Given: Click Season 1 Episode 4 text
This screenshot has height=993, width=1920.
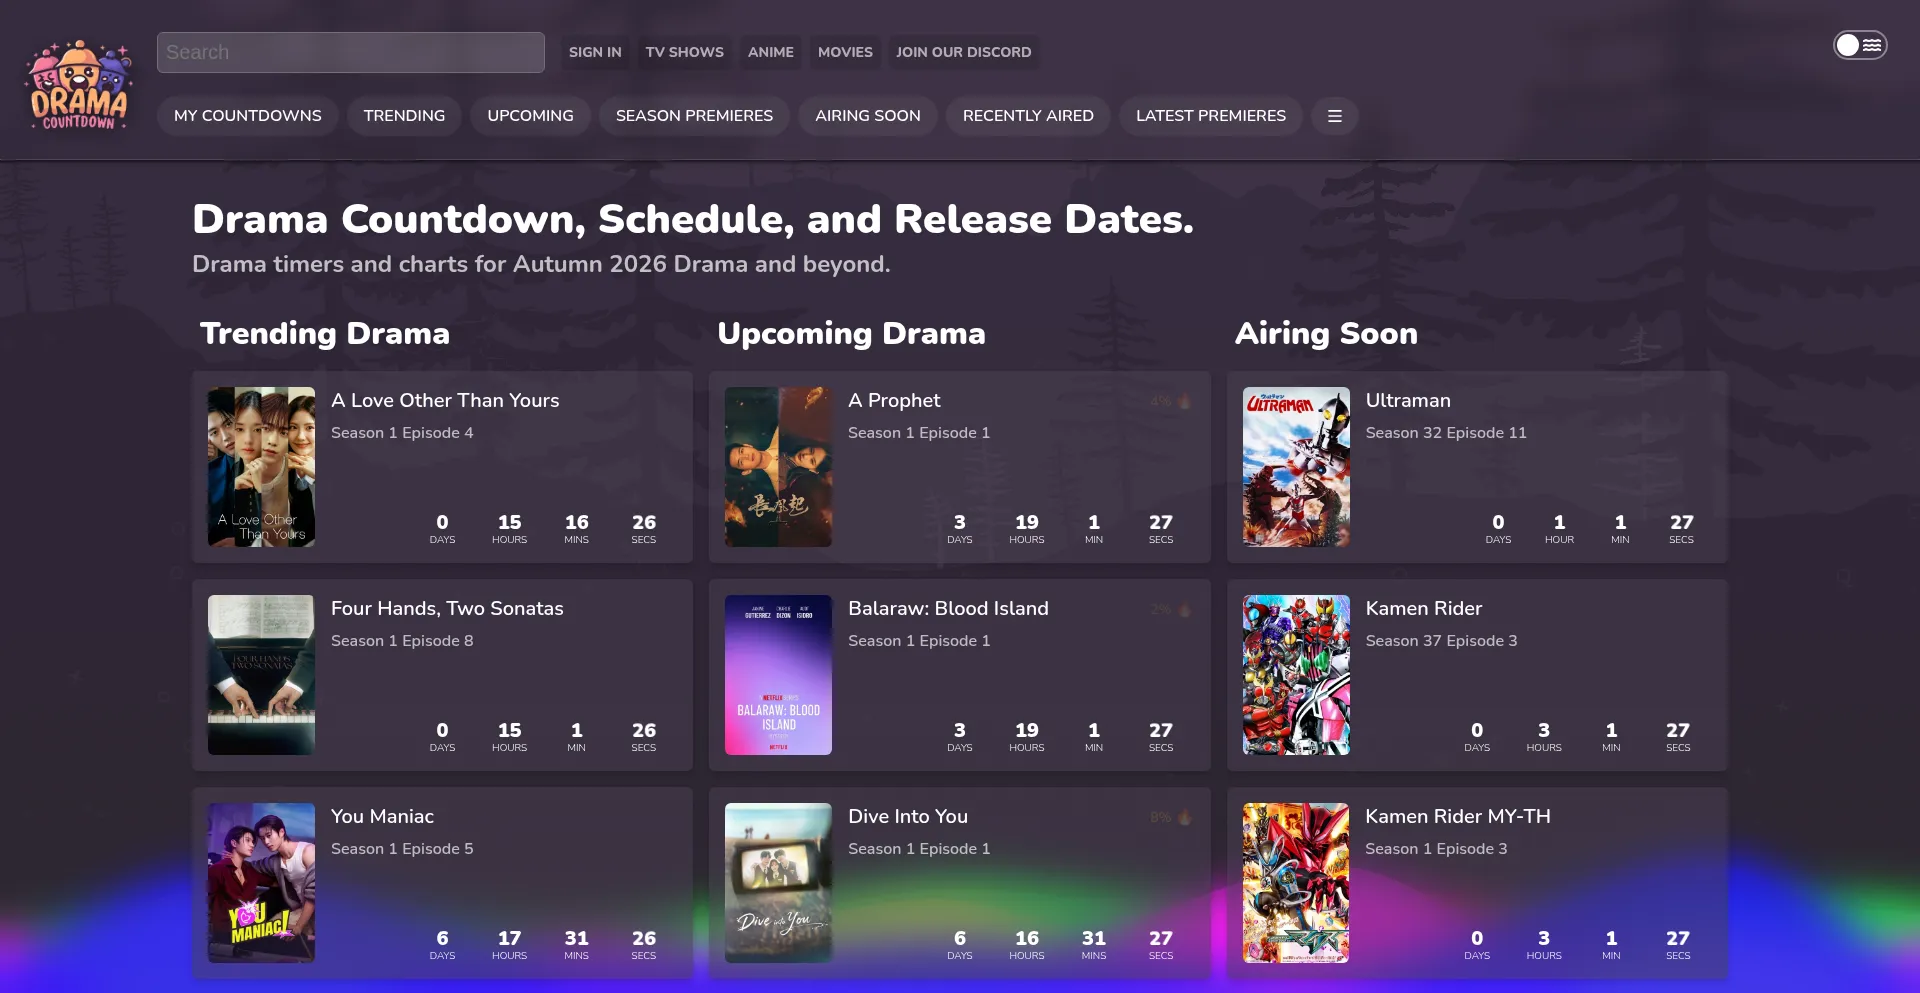Looking at the screenshot, I should 402,433.
